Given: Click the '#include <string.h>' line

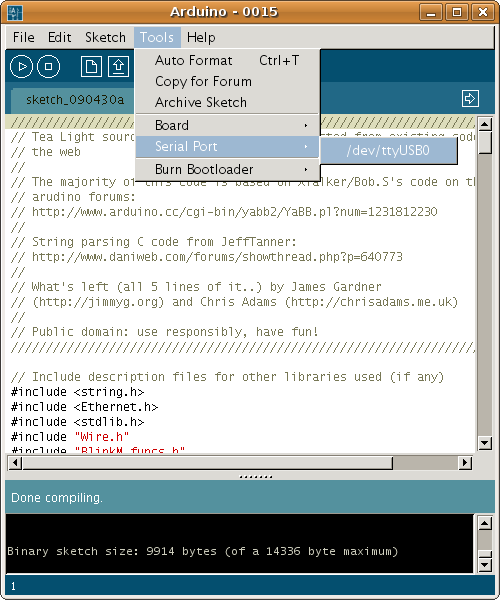Looking at the screenshot, I should 78,392.
